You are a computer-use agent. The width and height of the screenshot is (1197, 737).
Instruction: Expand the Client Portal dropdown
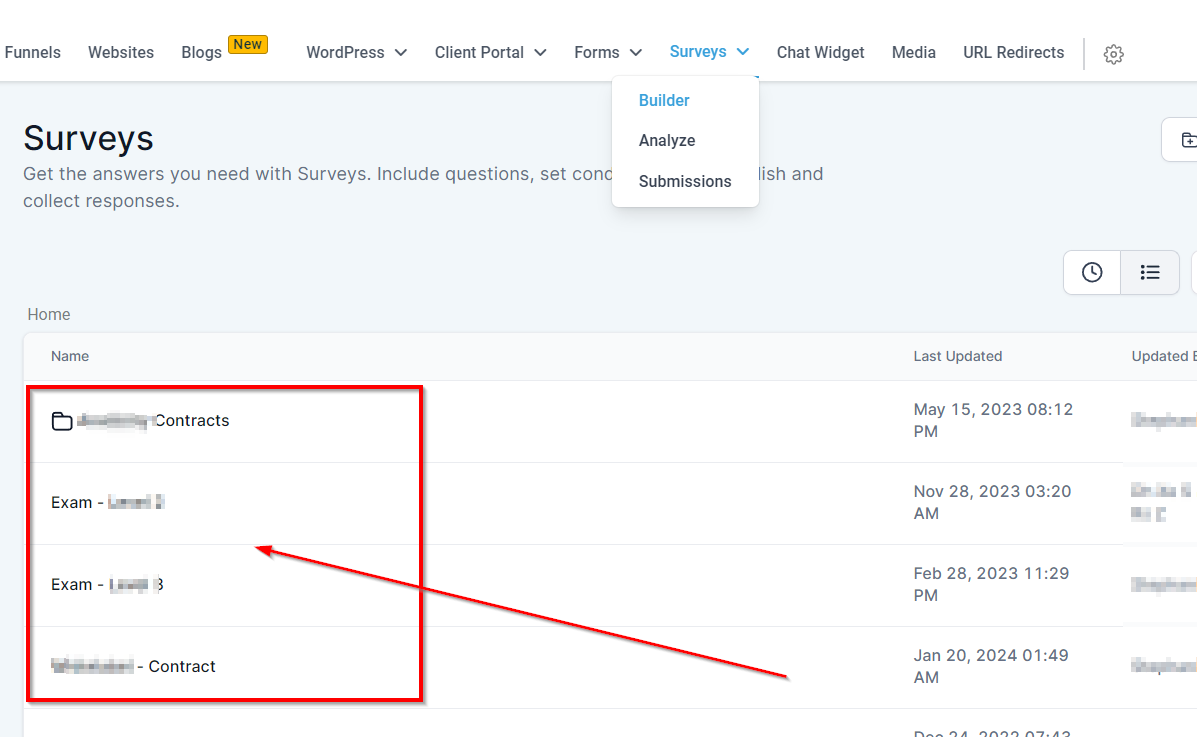point(490,52)
